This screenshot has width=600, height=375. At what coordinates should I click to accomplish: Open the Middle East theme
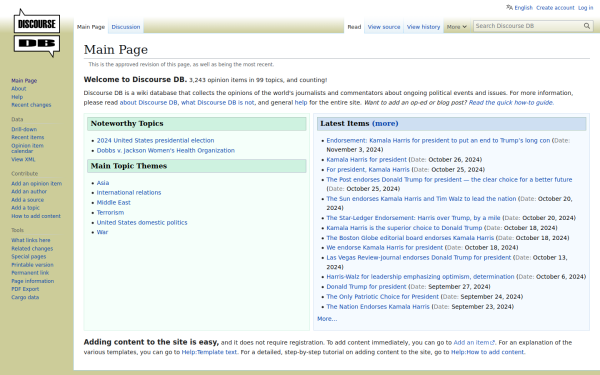tap(114, 202)
